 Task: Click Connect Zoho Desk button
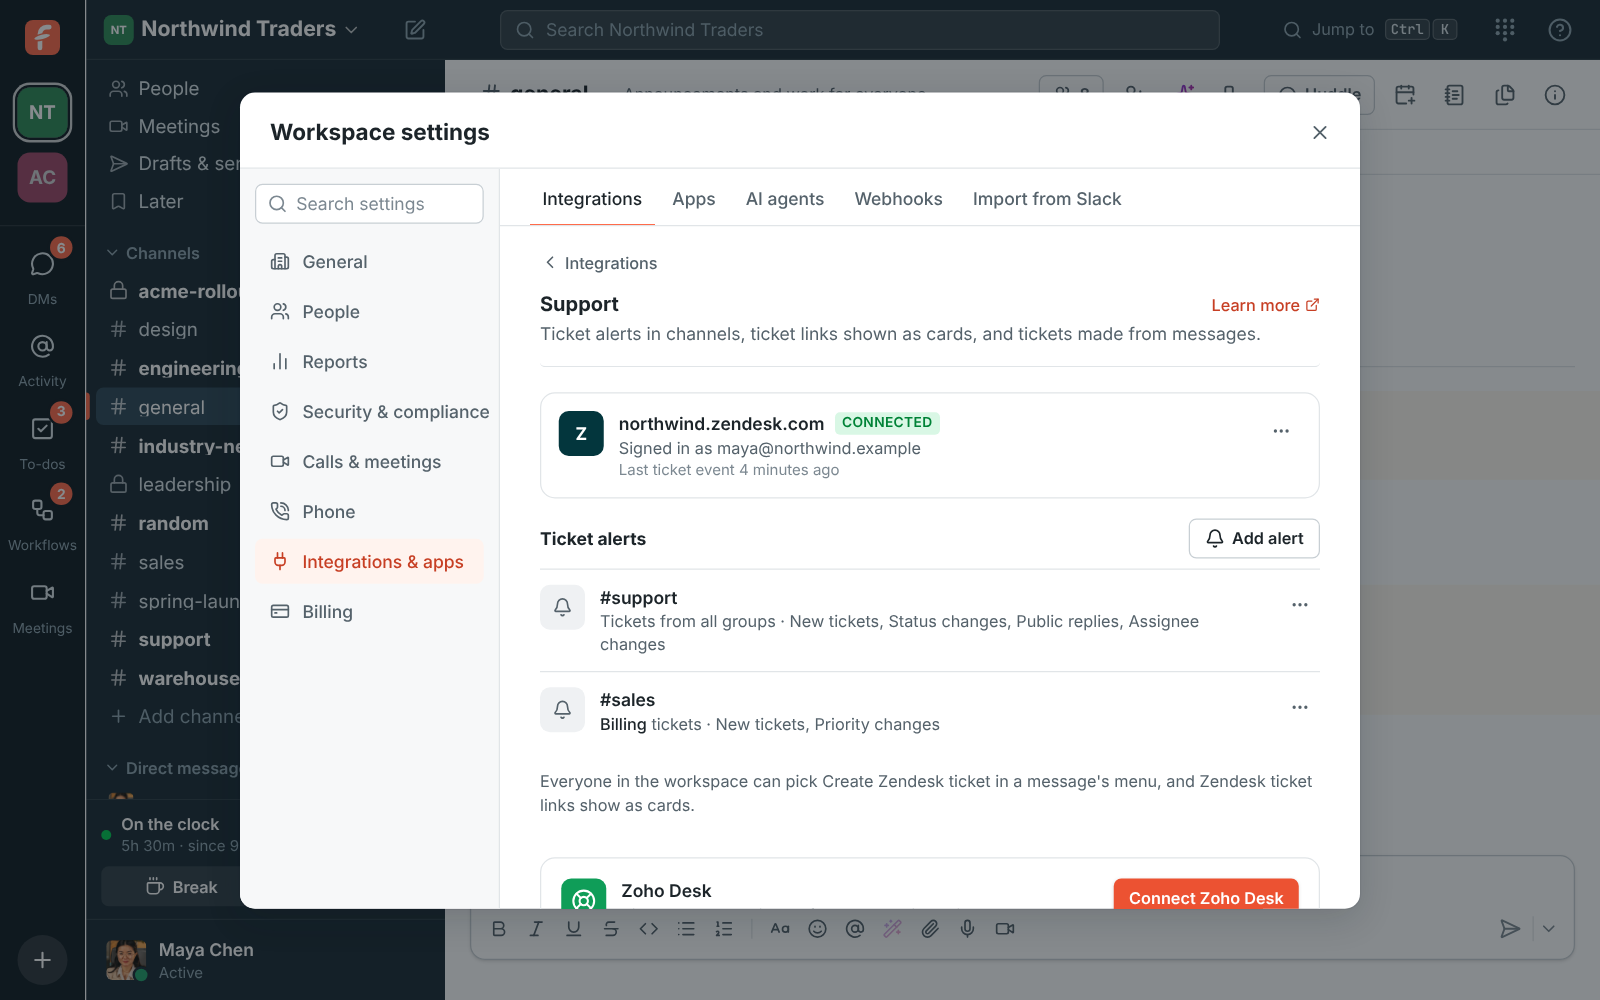tap(1206, 894)
